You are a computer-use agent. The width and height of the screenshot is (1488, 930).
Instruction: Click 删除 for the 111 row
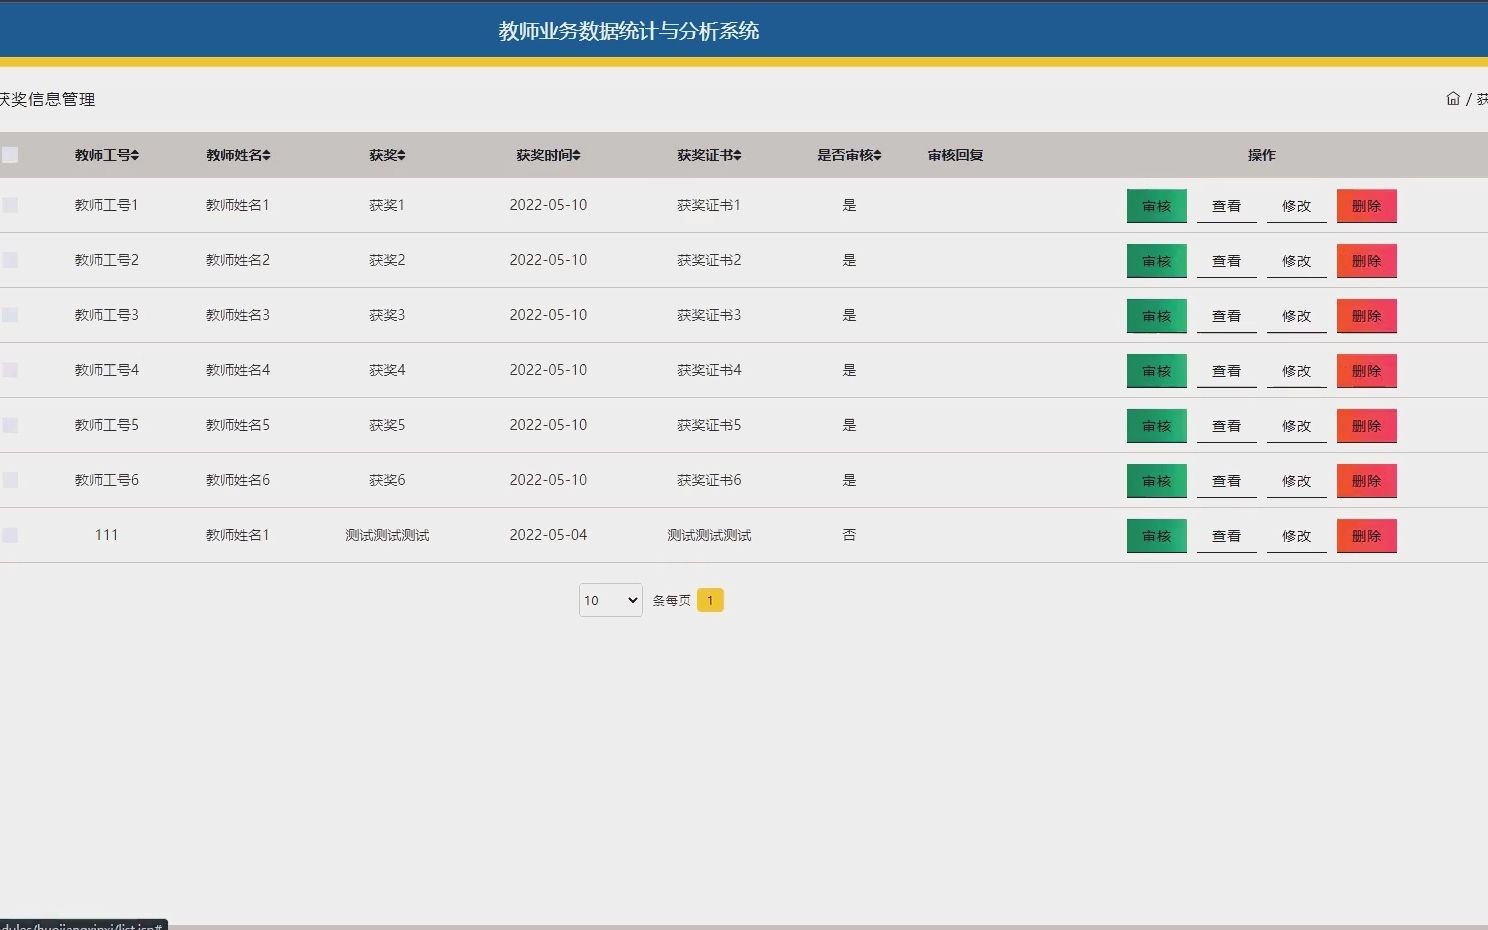(1367, 536)
